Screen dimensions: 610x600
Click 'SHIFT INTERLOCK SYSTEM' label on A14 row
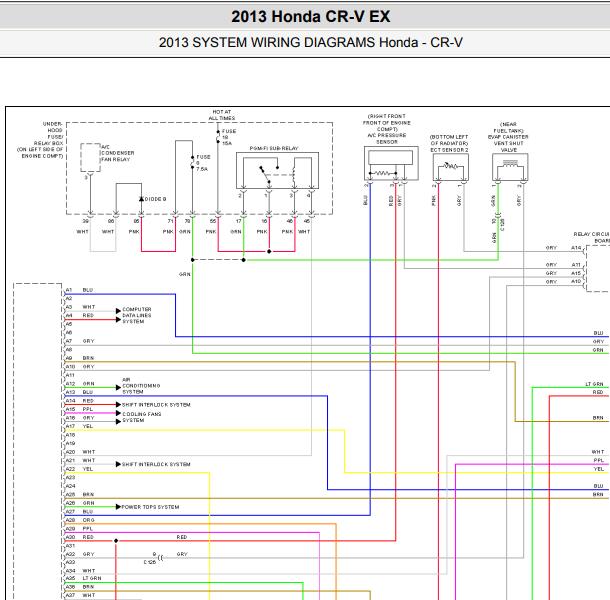click(x=156, y=405)
